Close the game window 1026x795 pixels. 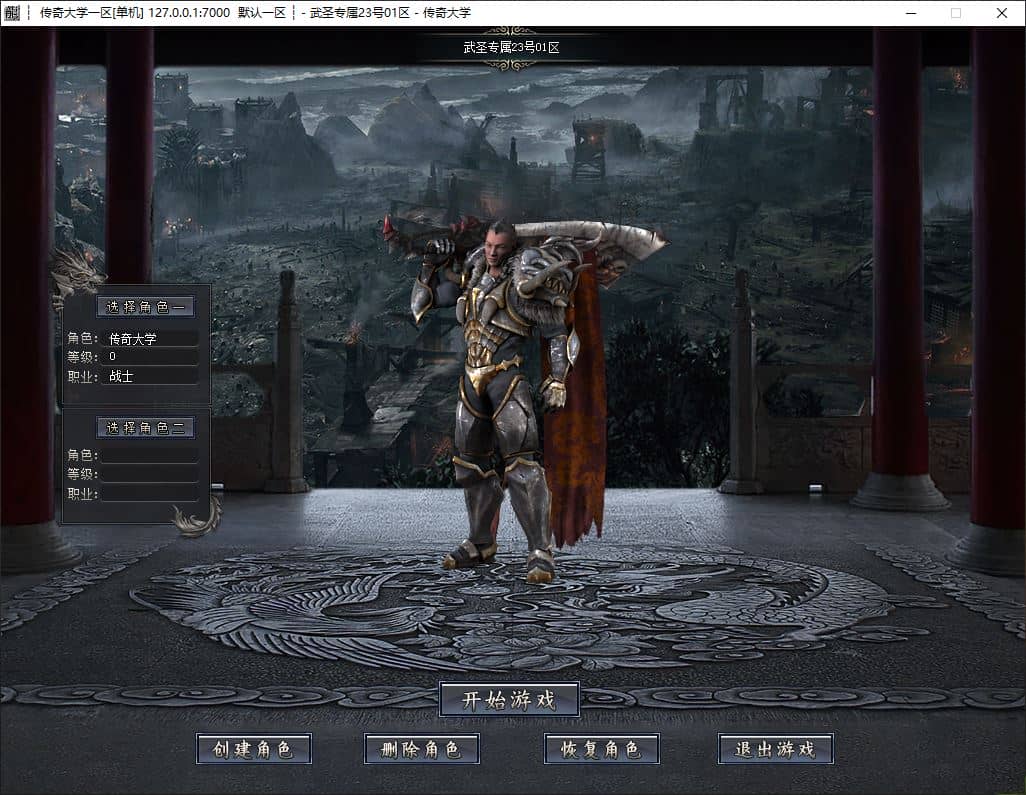coord(1002,12)
